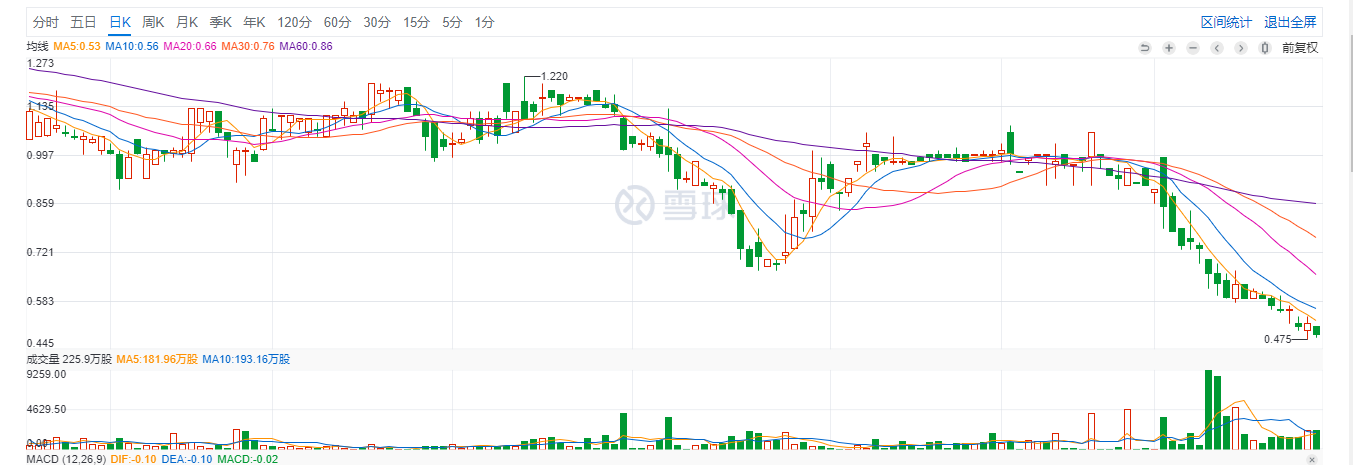Screen dimensions: 1353x465
Task: Click the volume MA10:193.16万股 legend
Action: (246, 358)
